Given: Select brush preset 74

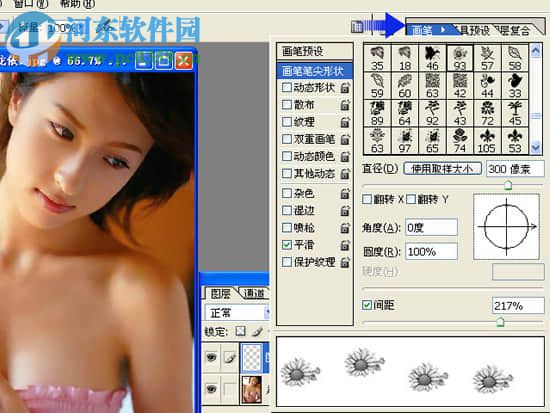Looking at the screenshot, I should click(460, 140).
